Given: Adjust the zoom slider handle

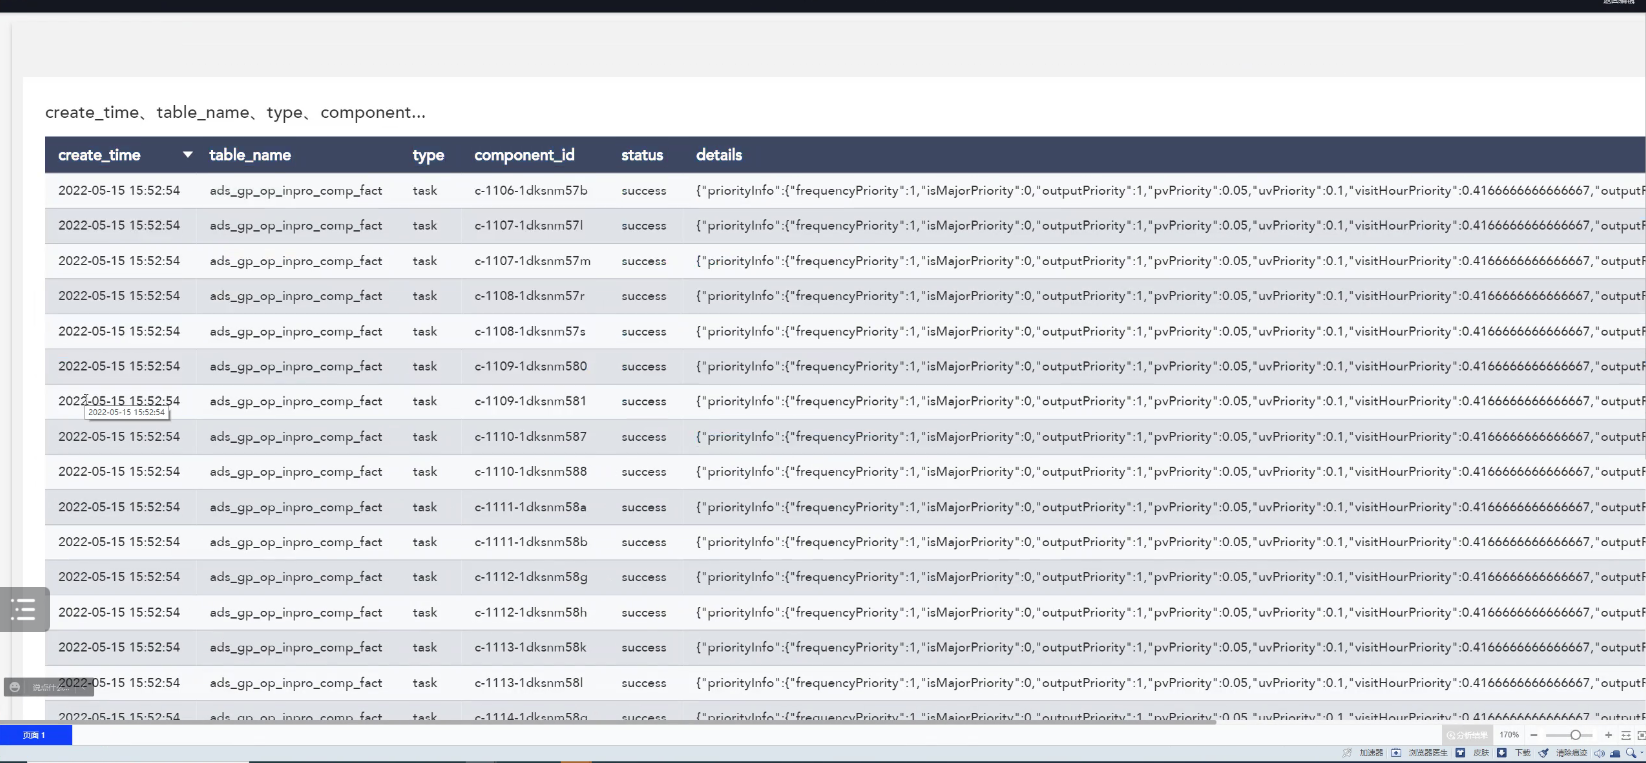Looking at the screenshot, I should pyautogui.click(x=1575, y=735).
